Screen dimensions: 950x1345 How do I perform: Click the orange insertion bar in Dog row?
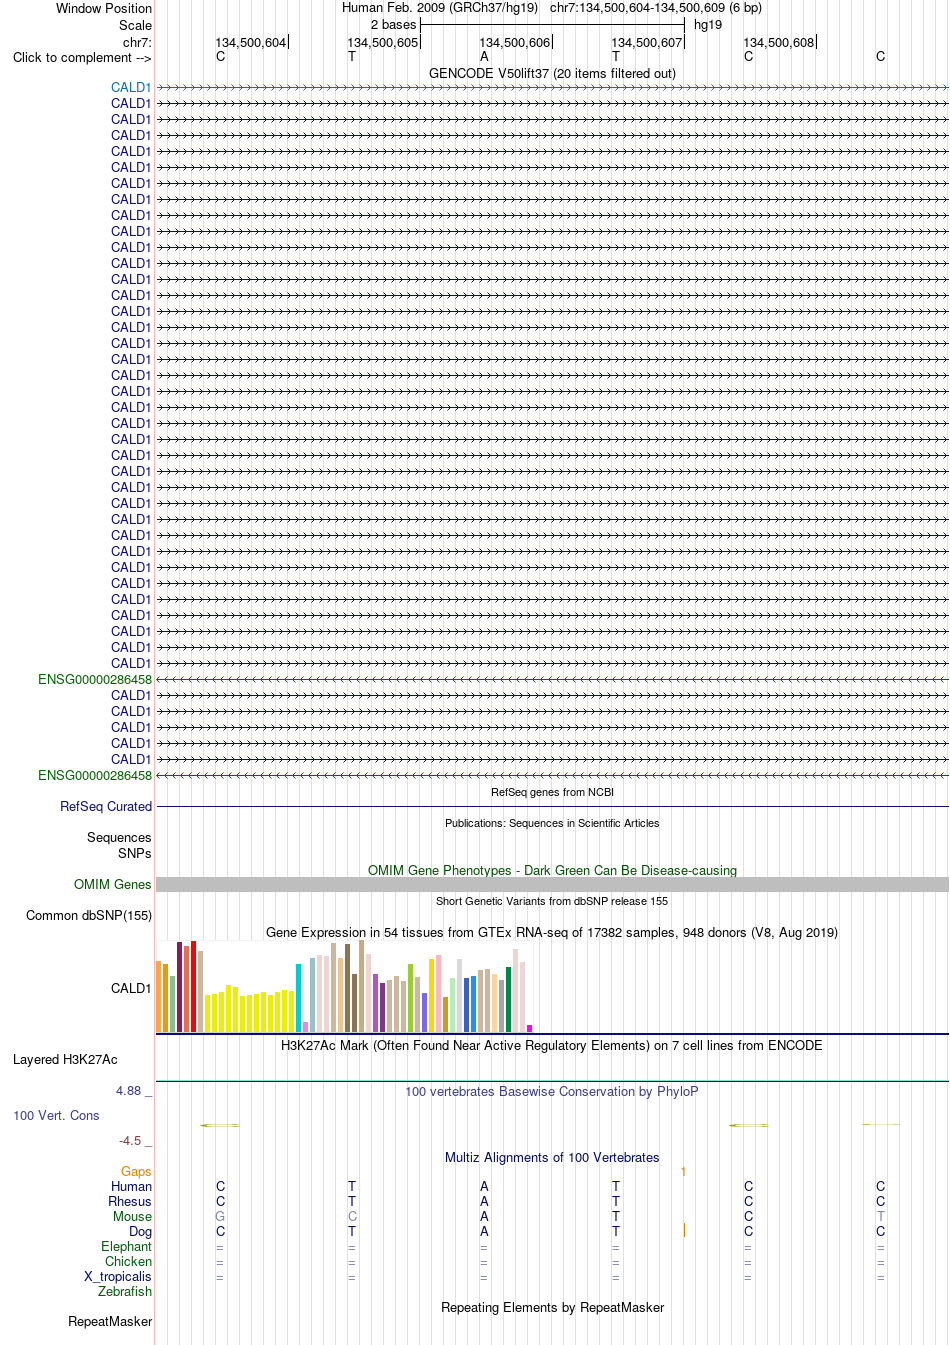[x=684, y=1231]
